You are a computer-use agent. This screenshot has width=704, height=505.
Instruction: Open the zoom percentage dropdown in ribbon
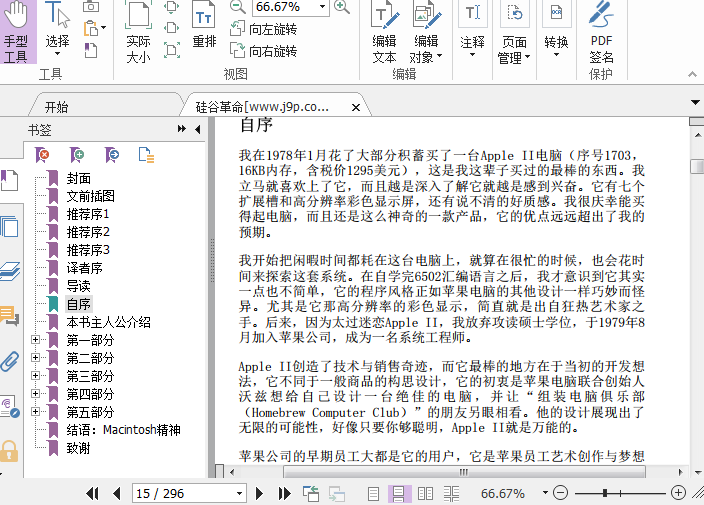click(322, 7)
